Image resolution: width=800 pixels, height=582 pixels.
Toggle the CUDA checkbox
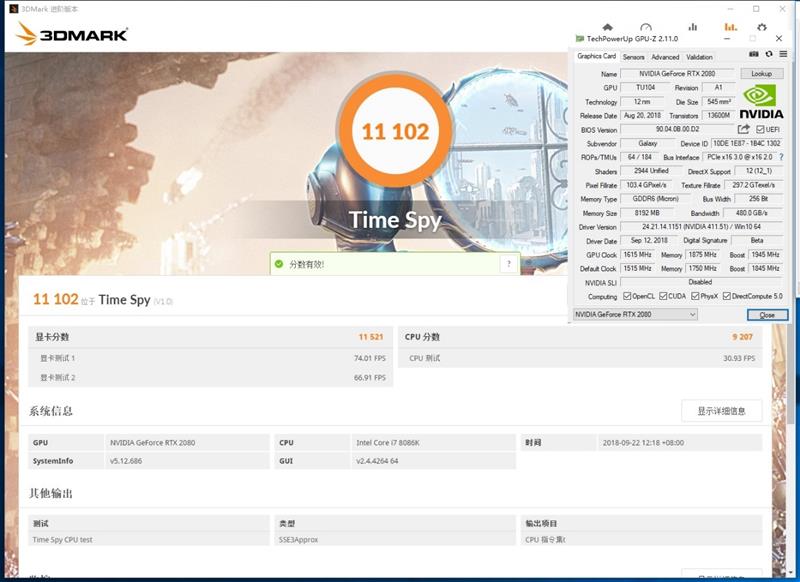[x=663, y=296]
